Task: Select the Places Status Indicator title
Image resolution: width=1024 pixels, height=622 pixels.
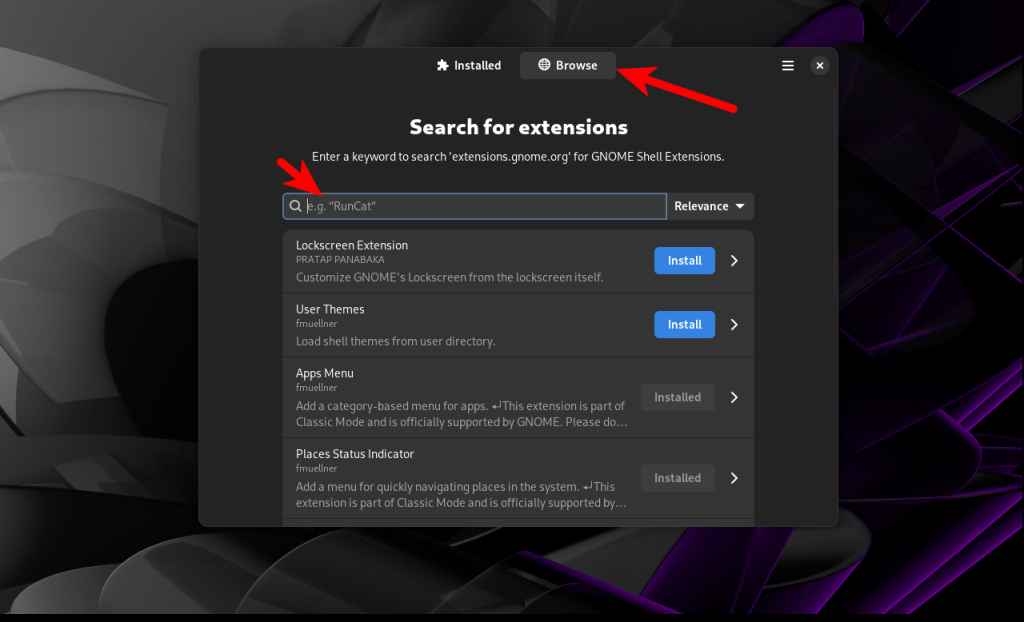Action: coord(355,454)
